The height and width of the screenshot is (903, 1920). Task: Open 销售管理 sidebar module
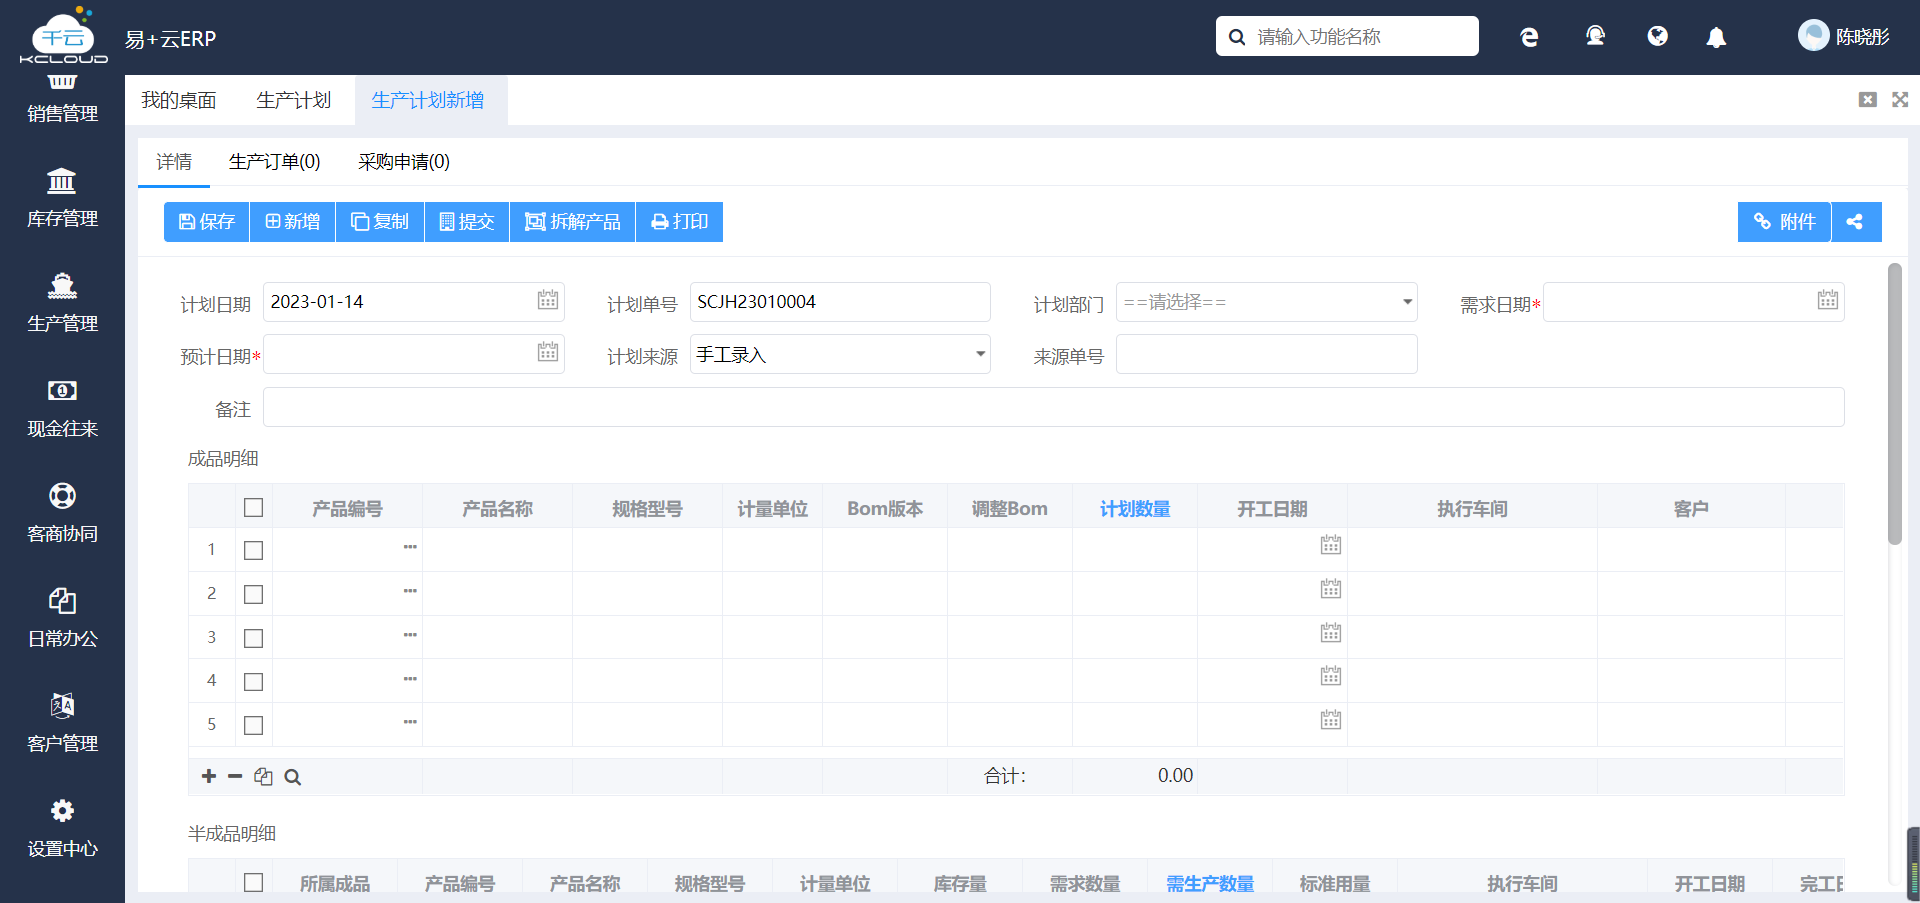coord(62,100)
